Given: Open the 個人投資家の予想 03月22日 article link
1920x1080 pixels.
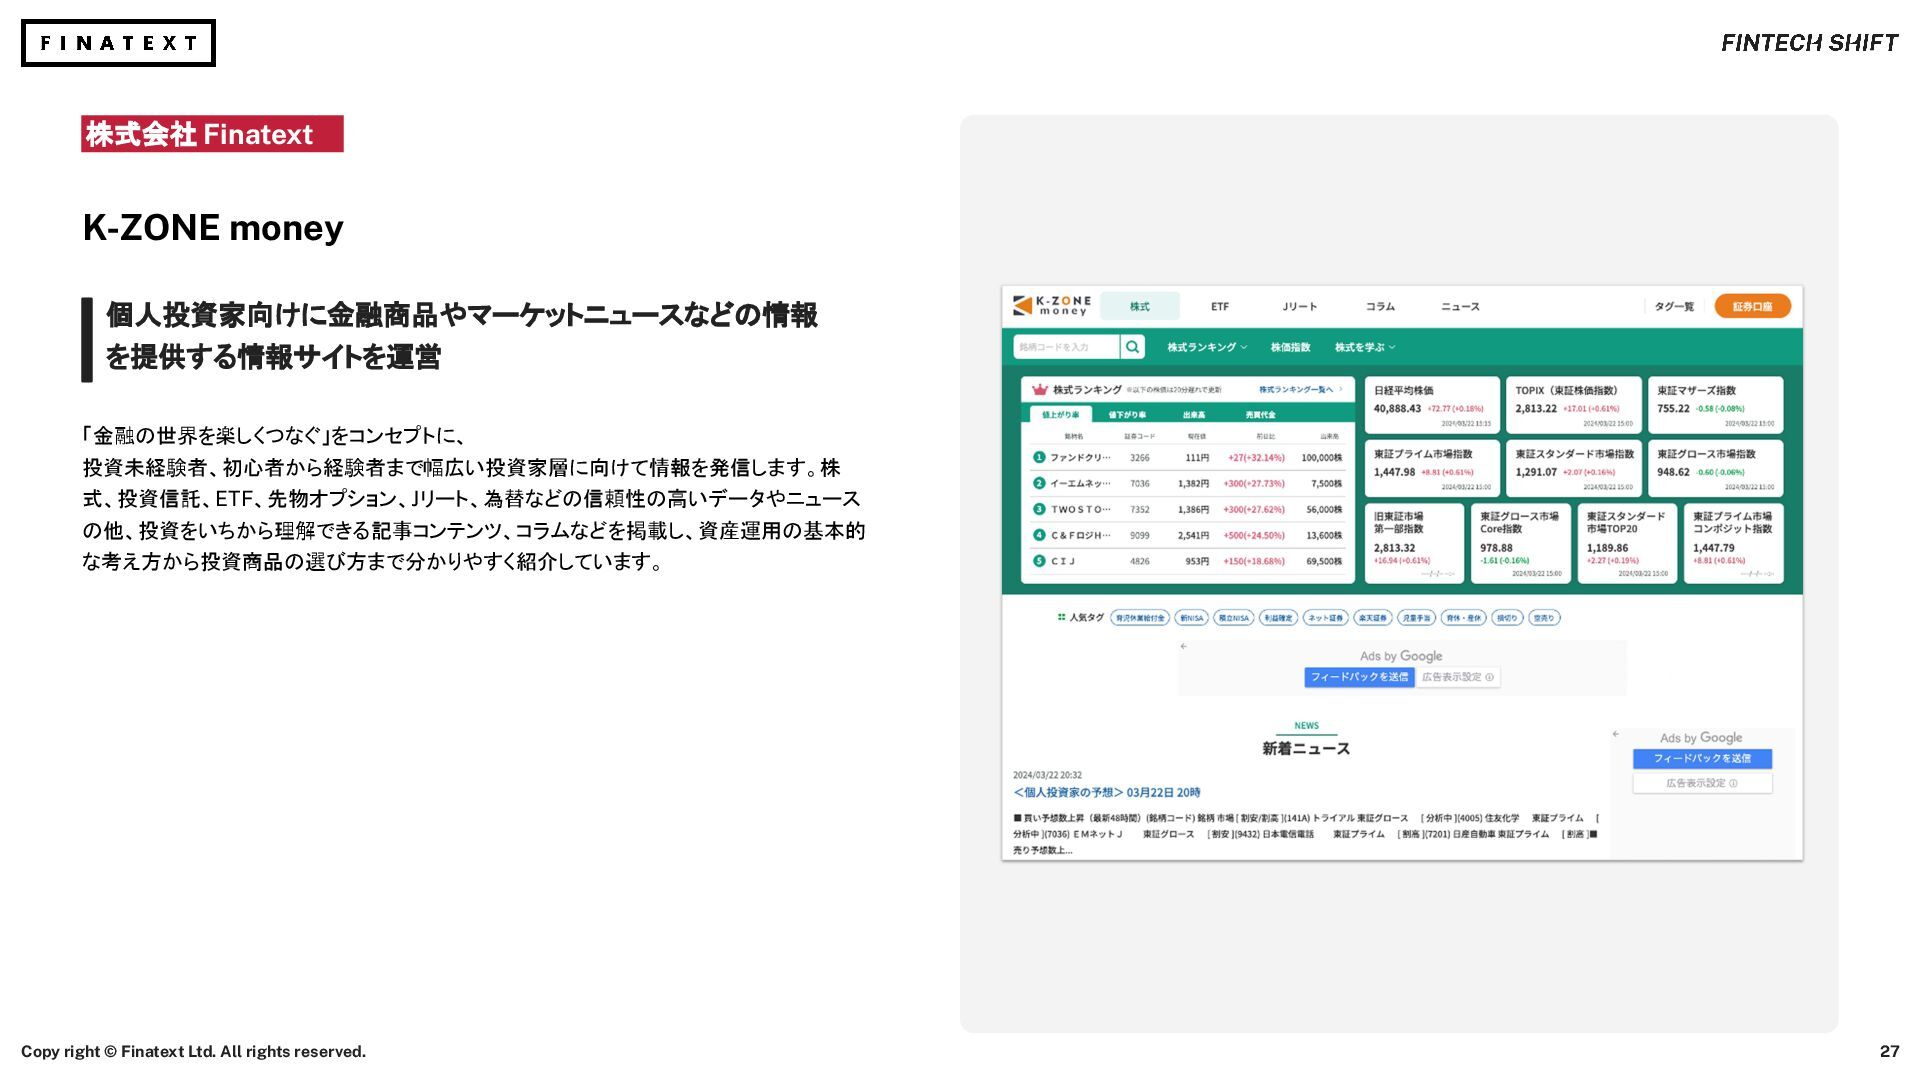Looking at the screenshot, I should click(1107, 792).
